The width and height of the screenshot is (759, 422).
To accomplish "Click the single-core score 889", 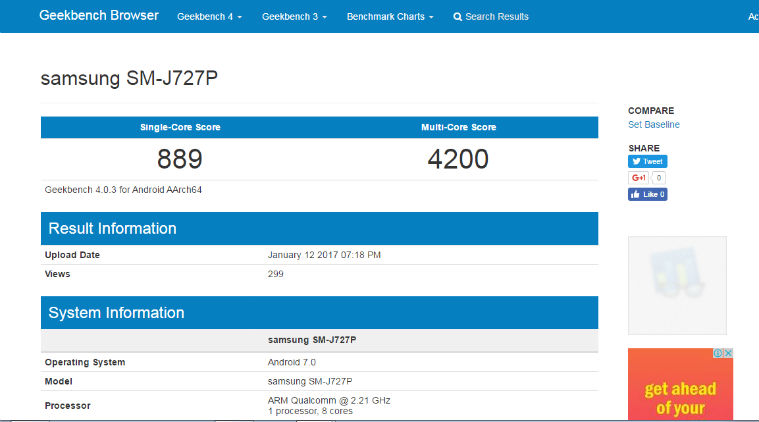I will pos(180,159).
